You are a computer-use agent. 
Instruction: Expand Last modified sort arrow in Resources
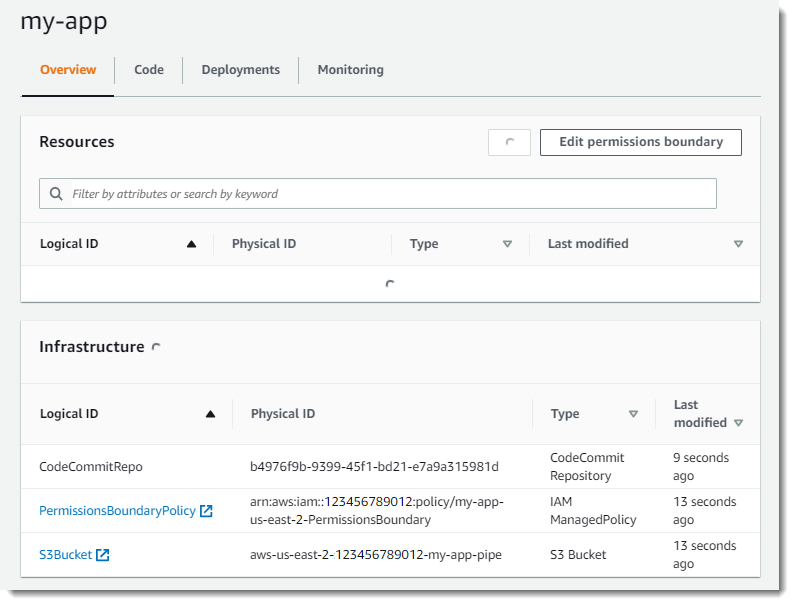(738, 244)
